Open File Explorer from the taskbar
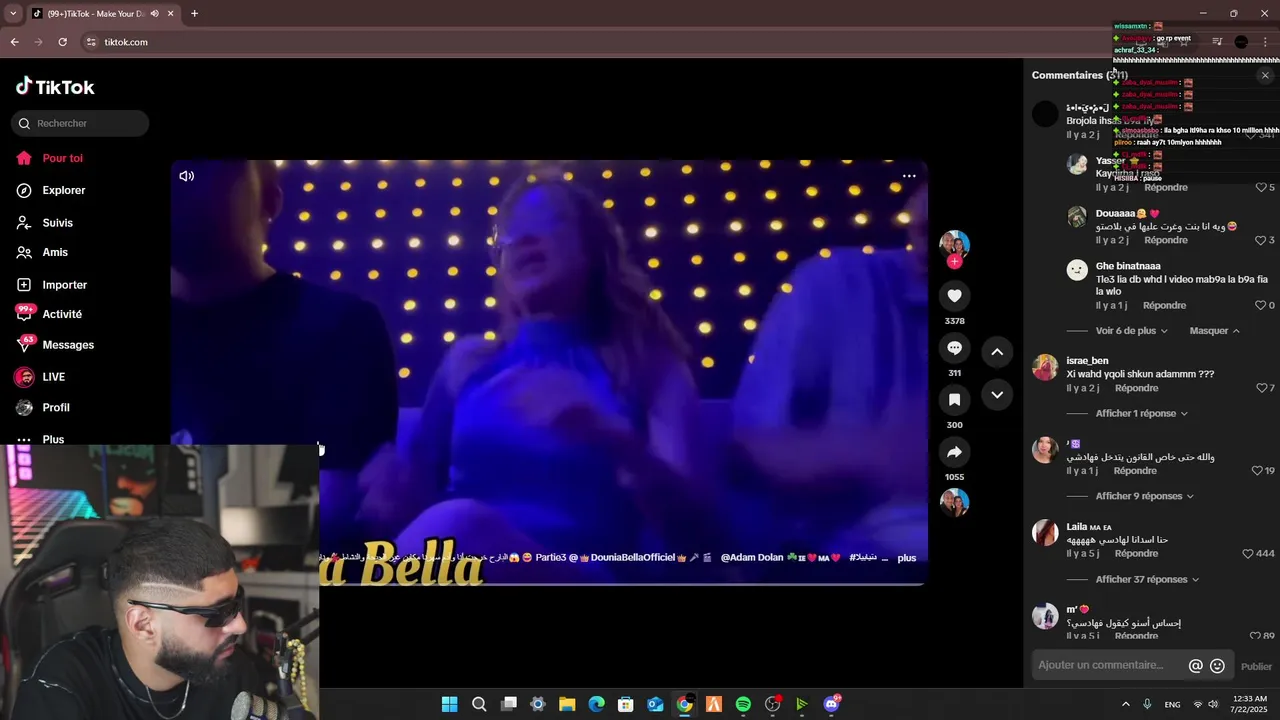Image resolution: width=1280 pixels, height=720 pixels. point(567,704)
